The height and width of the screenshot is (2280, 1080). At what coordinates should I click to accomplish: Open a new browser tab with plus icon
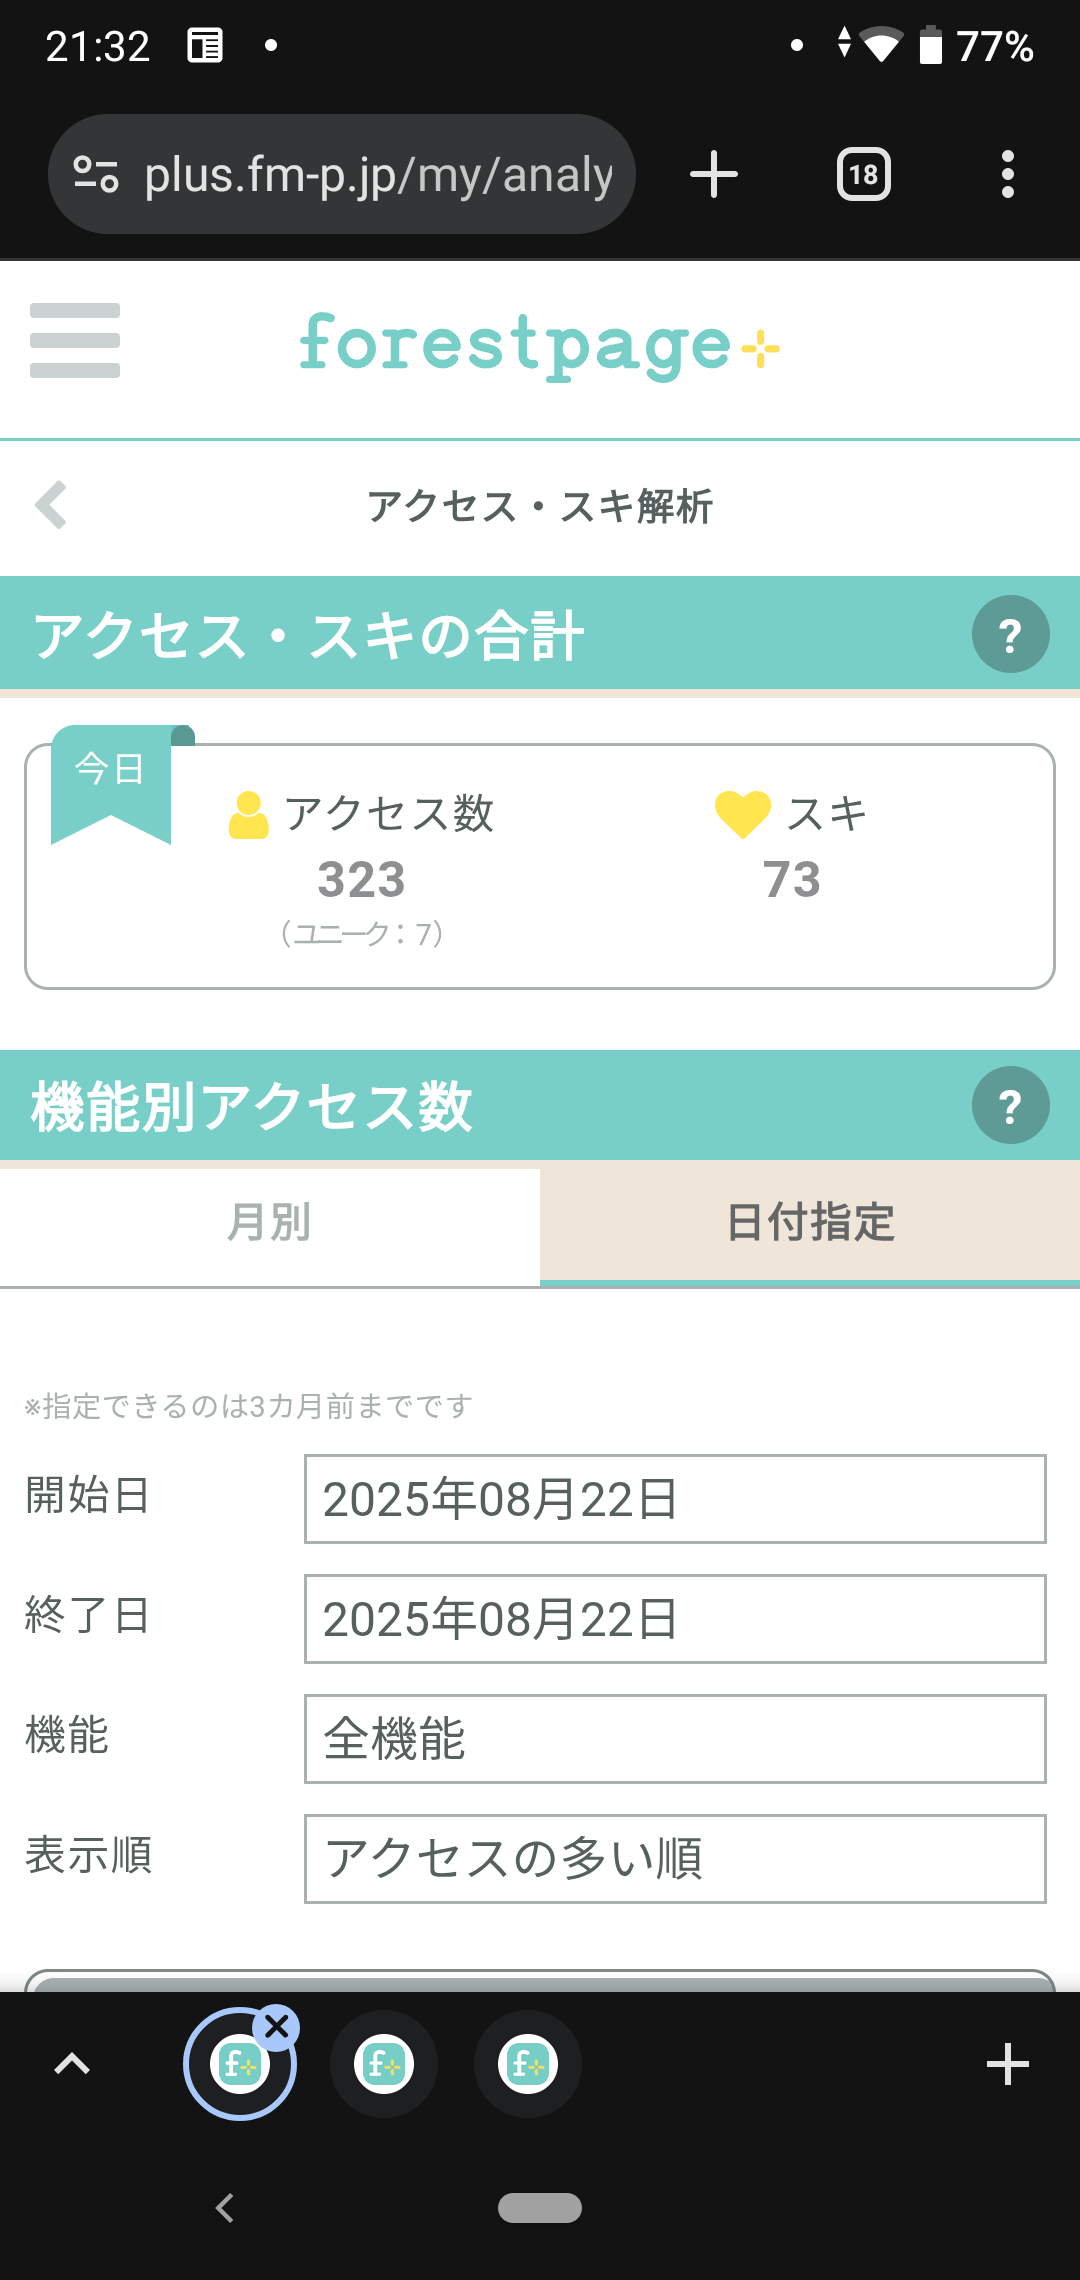pos(714,175)
